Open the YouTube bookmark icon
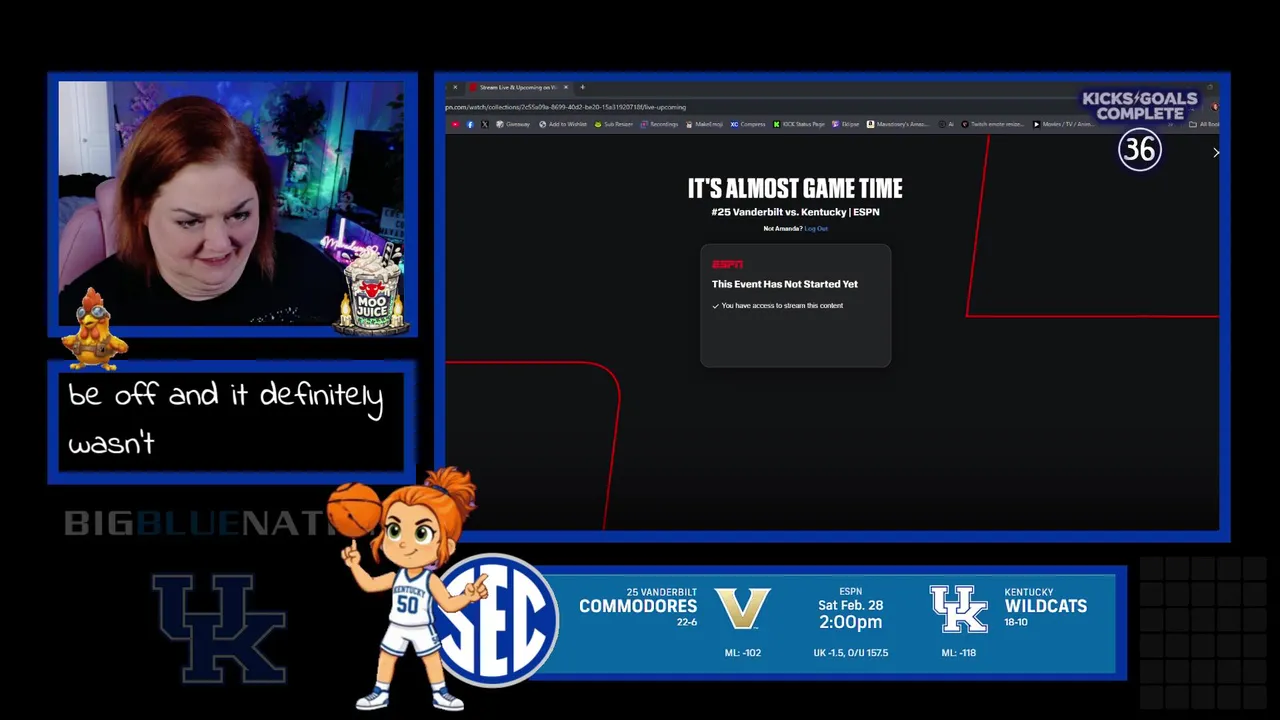The image size is (1280, 720). (x=455, y=124)
